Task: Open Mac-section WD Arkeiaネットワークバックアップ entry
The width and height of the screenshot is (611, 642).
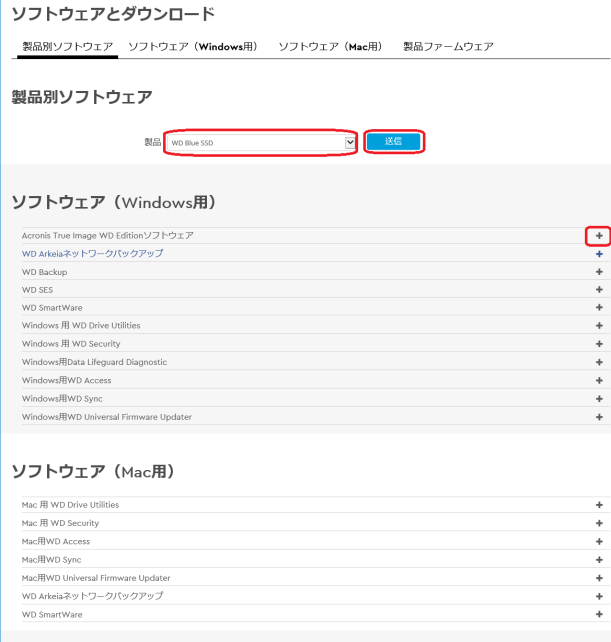Action: [x=93, y=596]
